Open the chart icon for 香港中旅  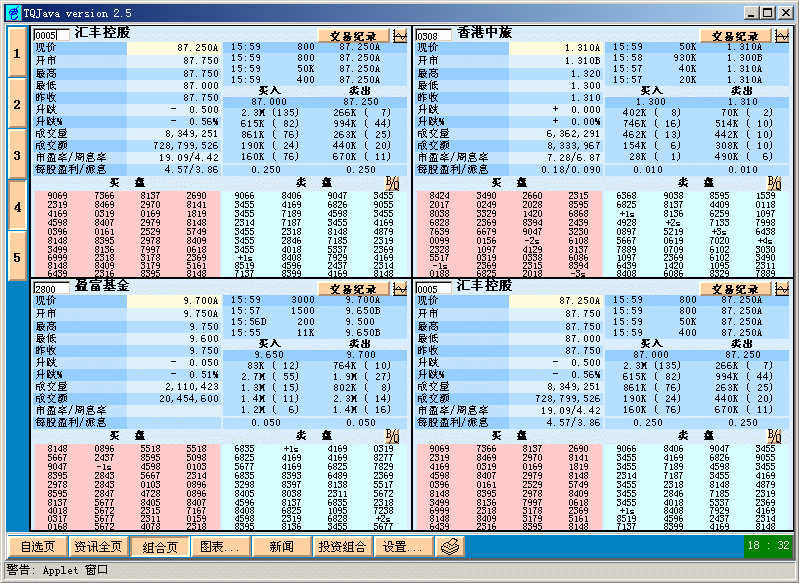coord(782,36)
